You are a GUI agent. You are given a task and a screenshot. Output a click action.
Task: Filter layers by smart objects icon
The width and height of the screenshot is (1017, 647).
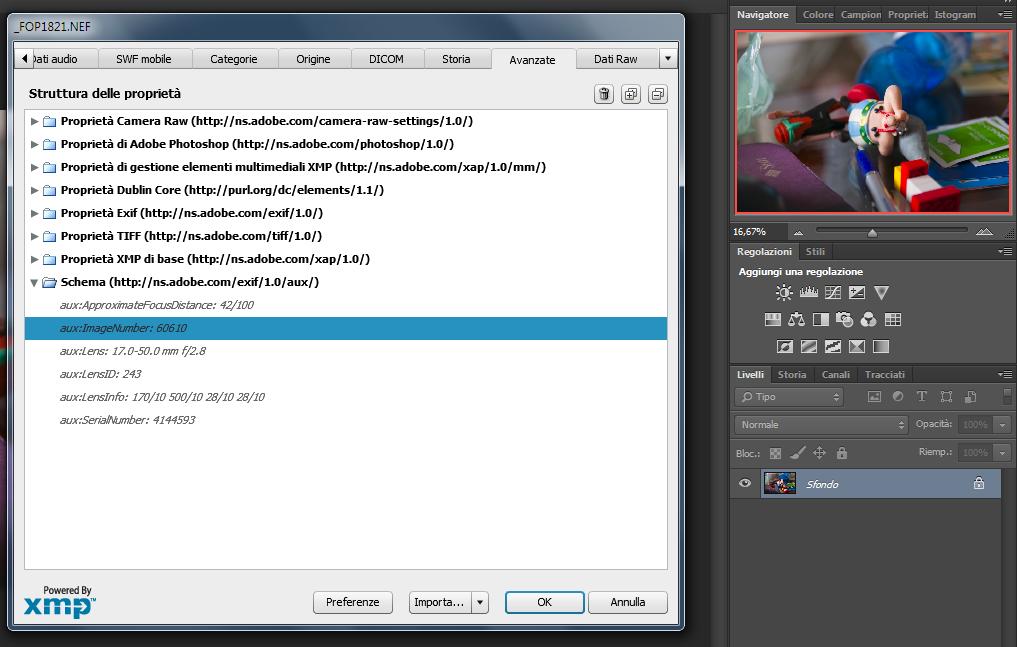pos(970,397)
